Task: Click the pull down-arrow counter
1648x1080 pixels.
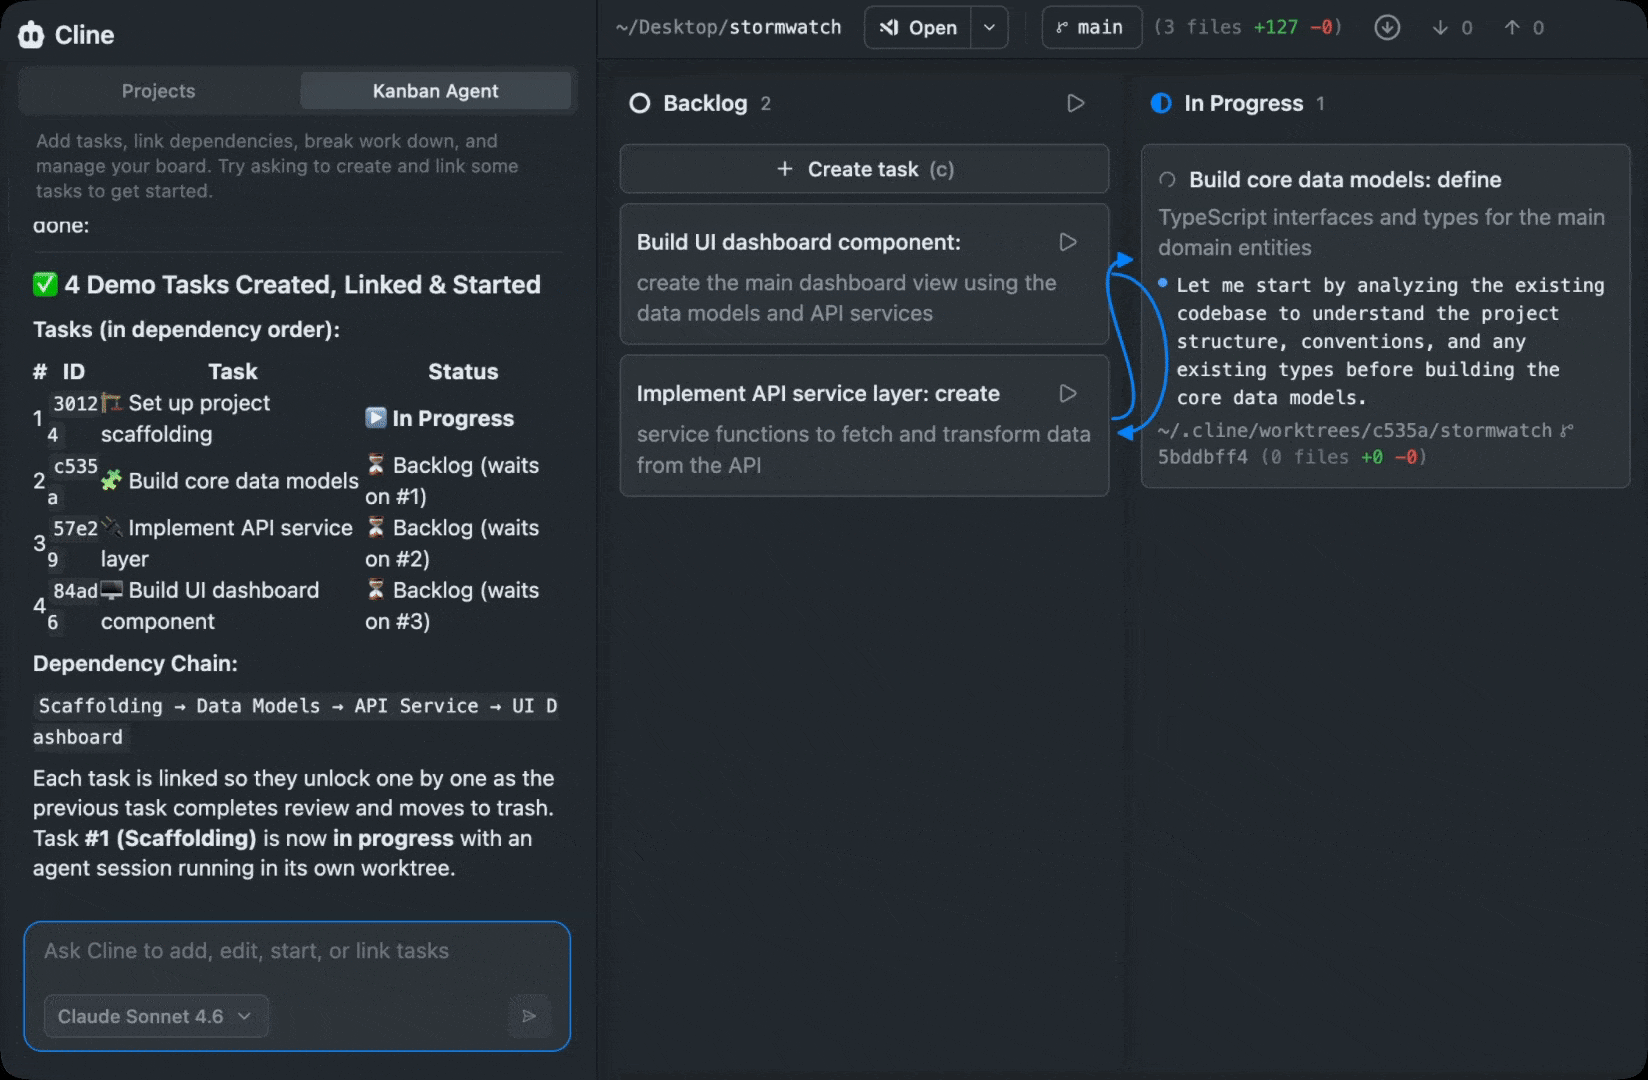Action: (x=1452, y=28)
